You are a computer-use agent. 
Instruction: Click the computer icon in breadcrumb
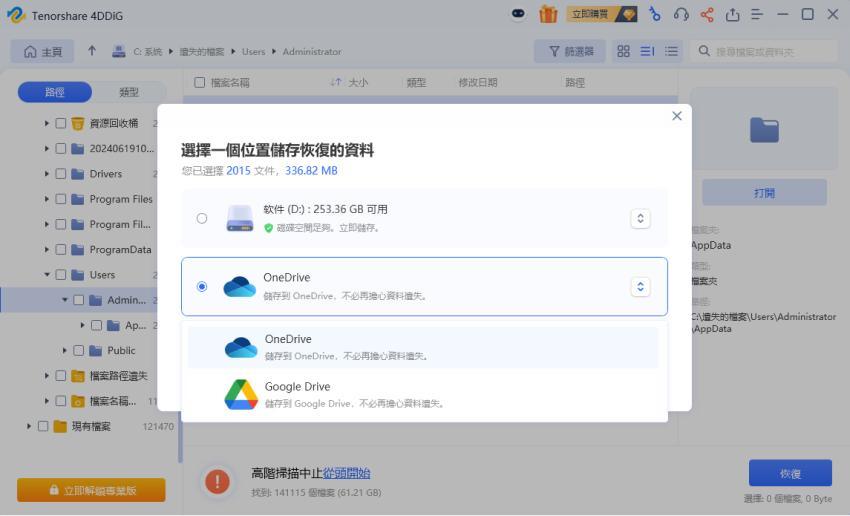pos(119,51)
